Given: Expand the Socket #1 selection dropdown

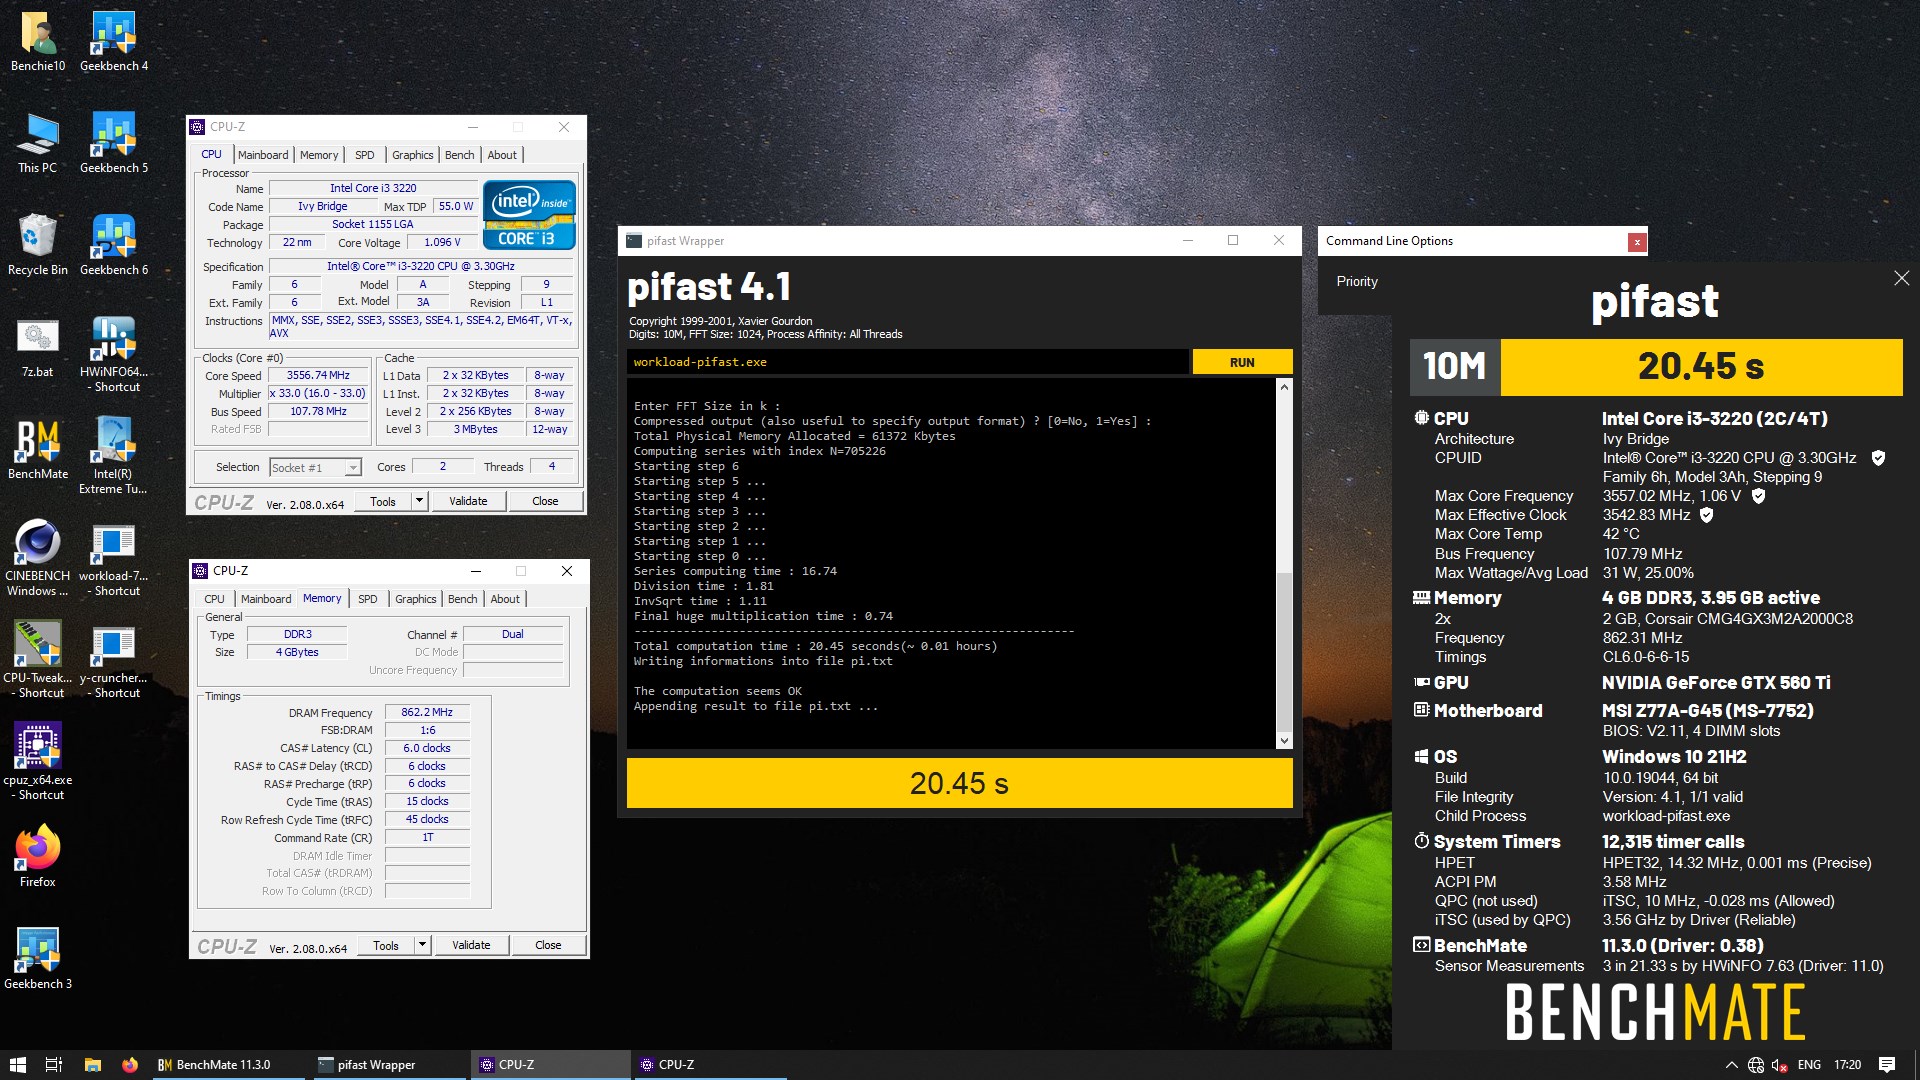Looking at the screenshot, I should tap(353, 467).
